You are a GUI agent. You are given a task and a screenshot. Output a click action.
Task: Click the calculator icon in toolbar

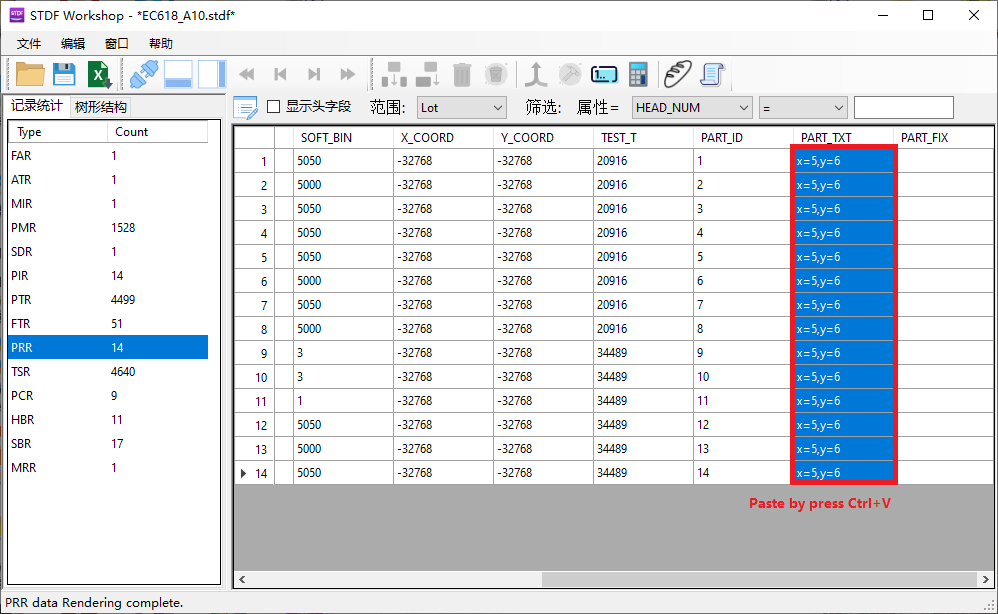click(x=637, y=74)
